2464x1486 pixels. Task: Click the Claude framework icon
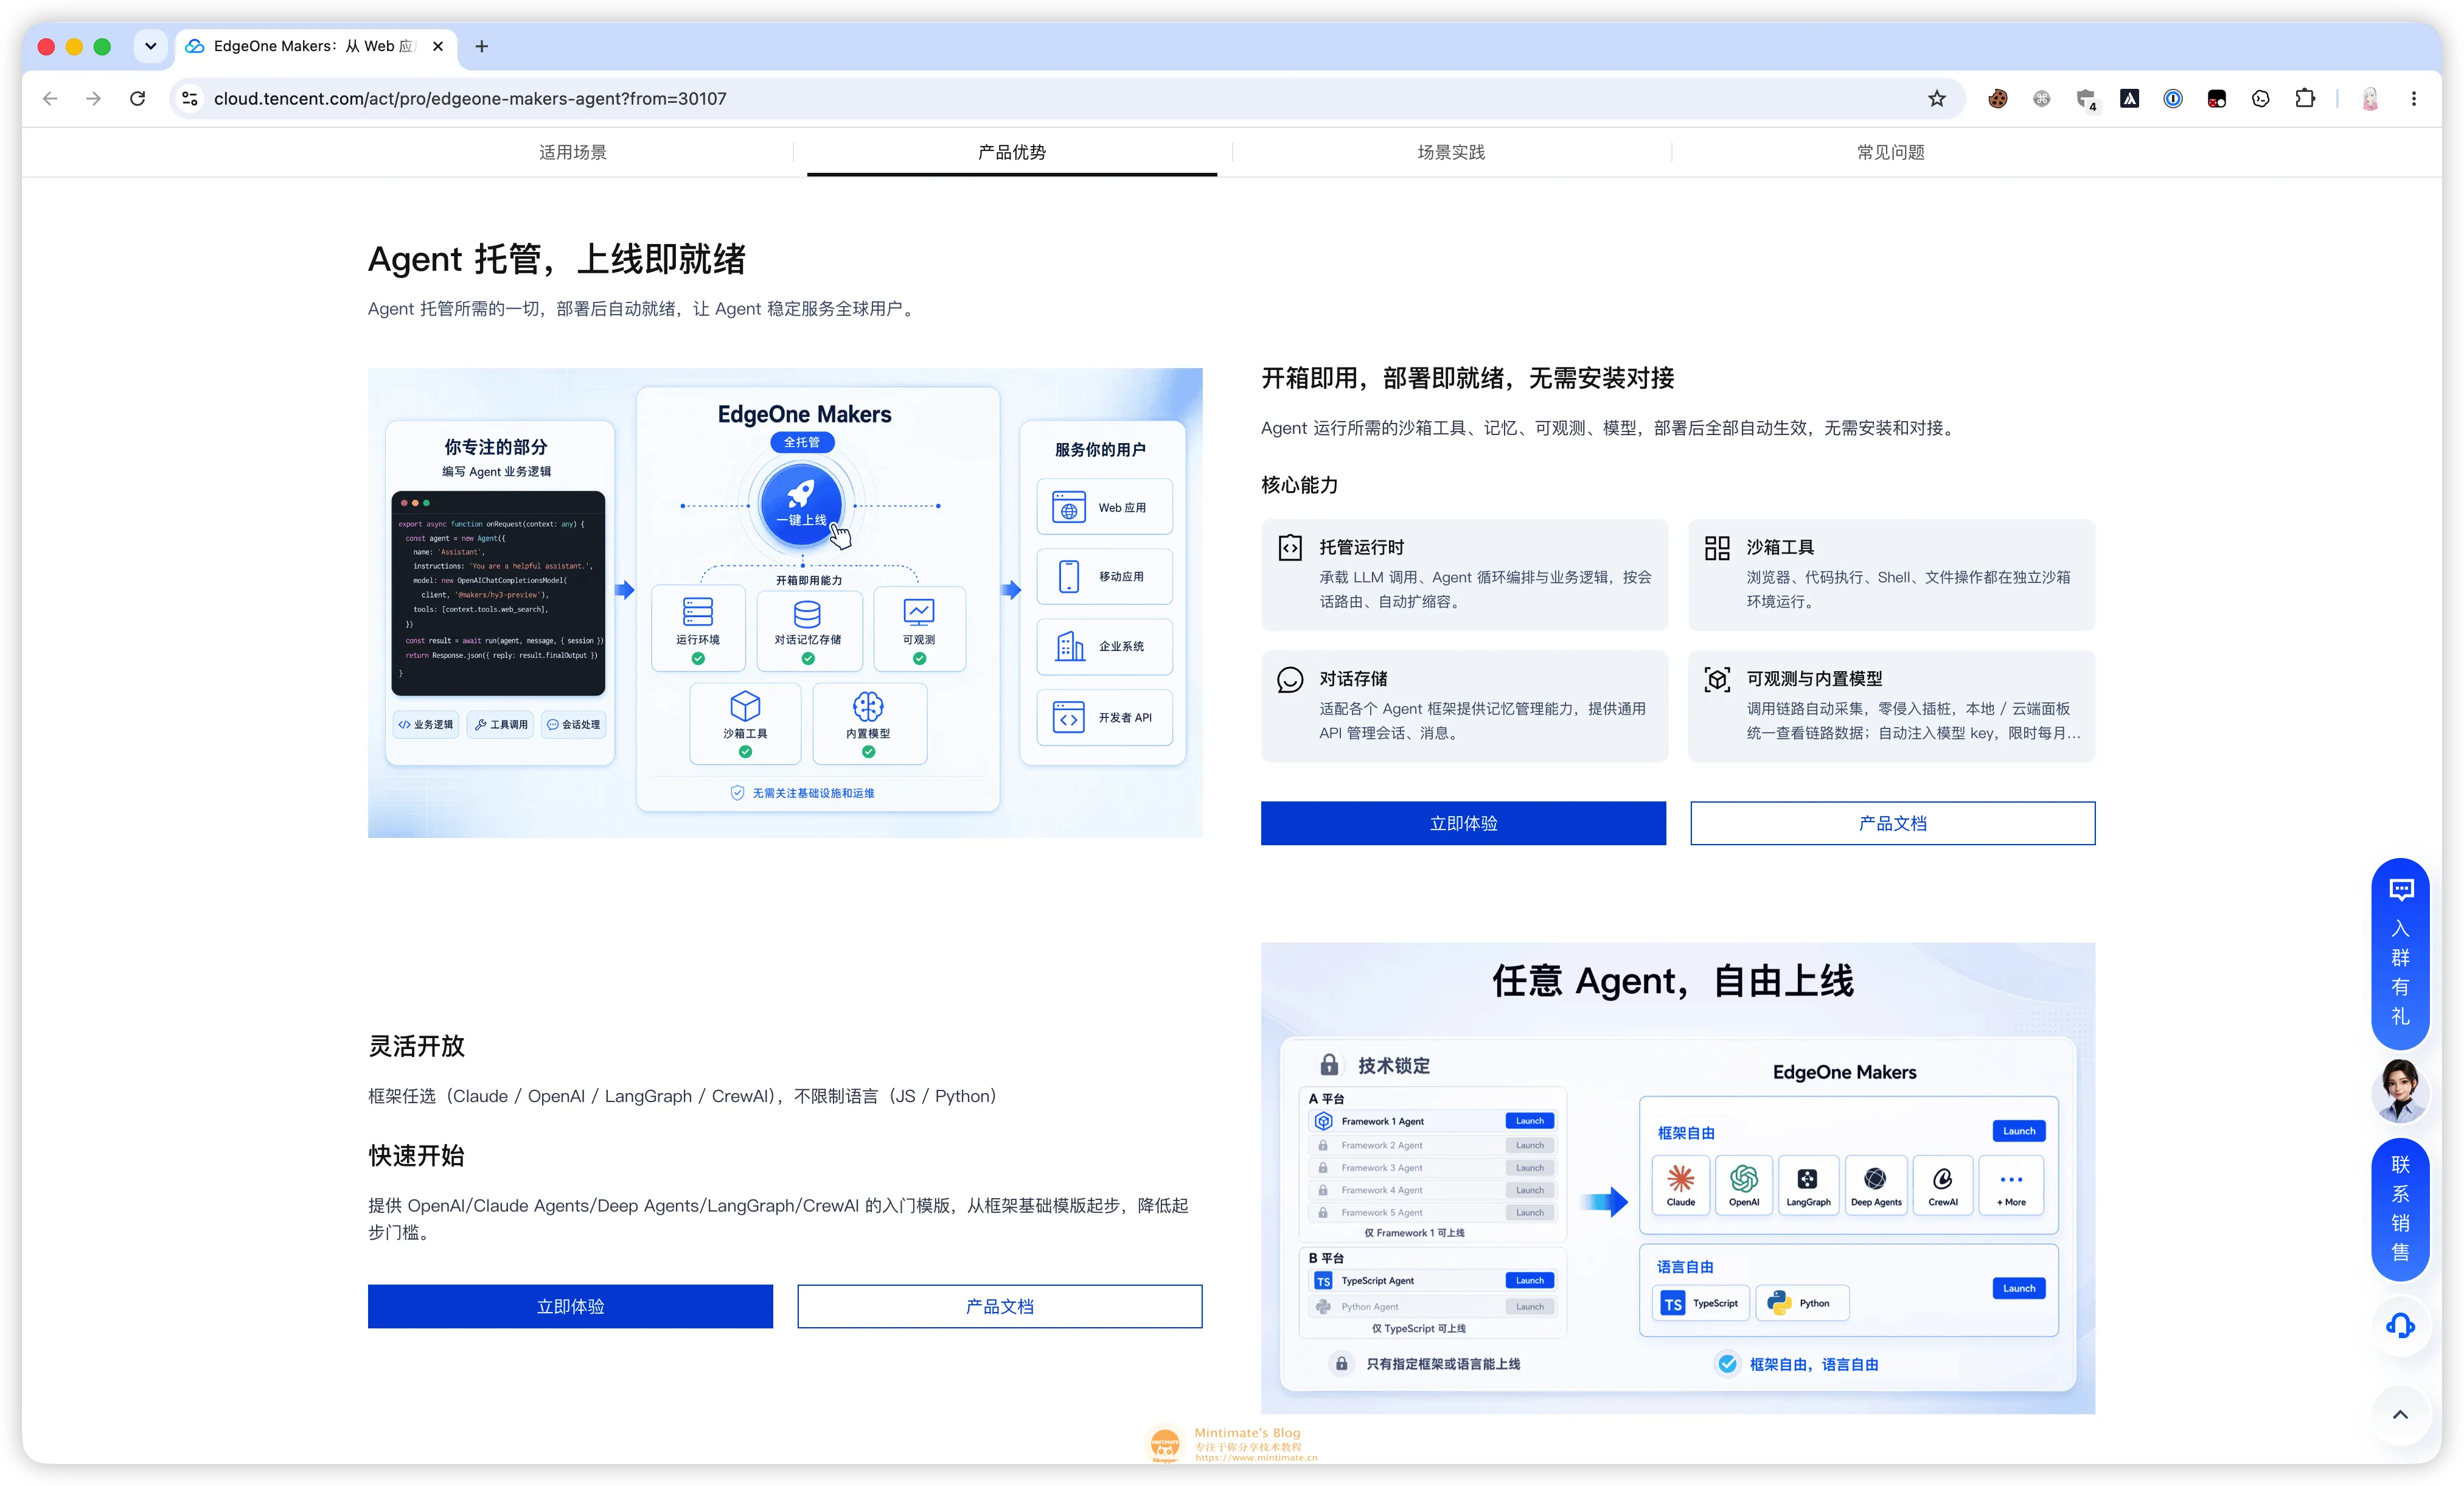tap(1681, 1184)
